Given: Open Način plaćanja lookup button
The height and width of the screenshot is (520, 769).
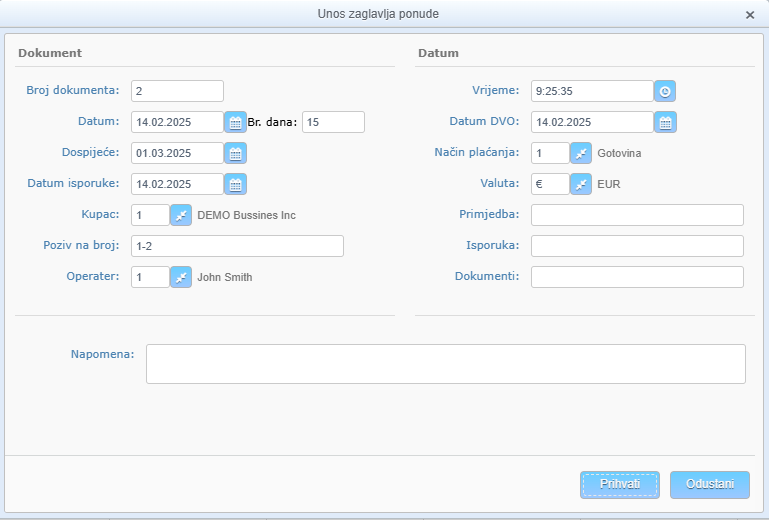Looking at the screenshot, I should click(x=581, y=153).
